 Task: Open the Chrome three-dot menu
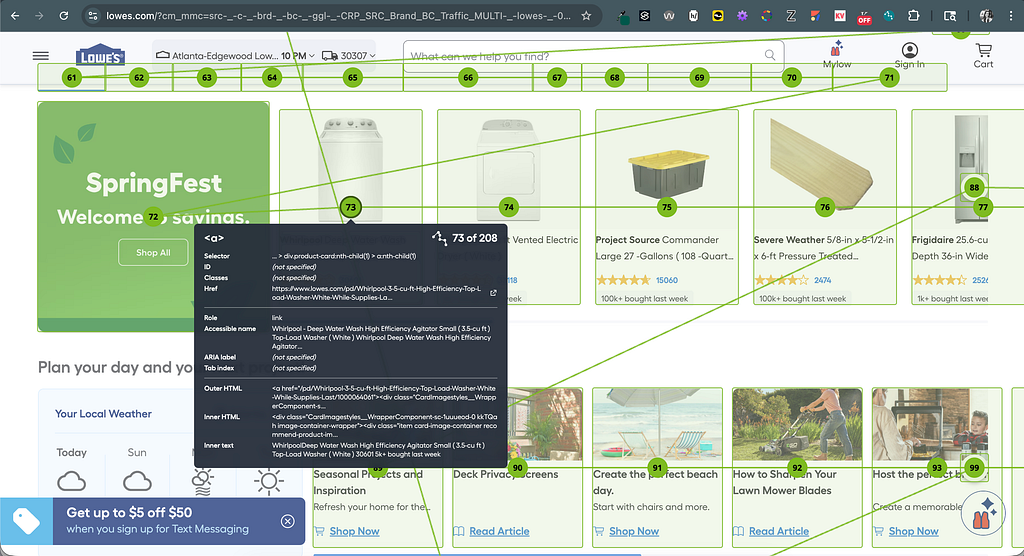point(1012,16)
